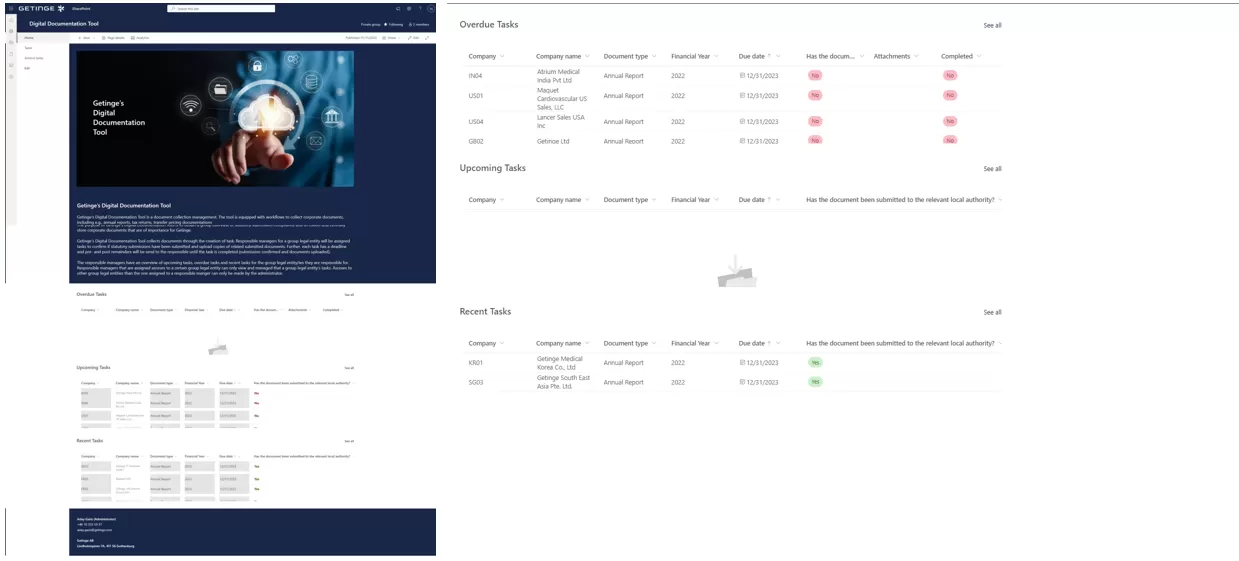Expand the Company column dropdown in Overdue Tasks
1239x561 pixels.
501,57
